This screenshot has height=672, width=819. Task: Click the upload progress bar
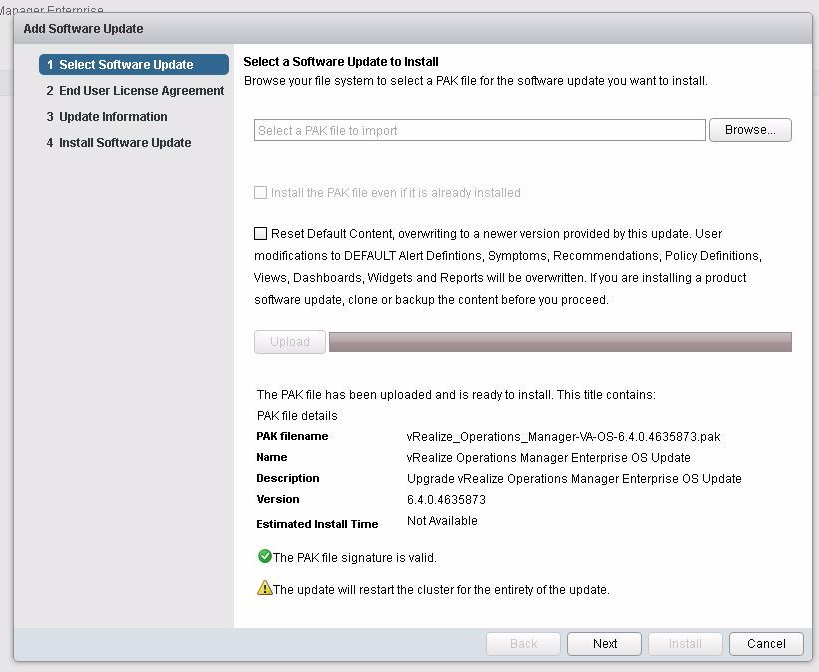click(x=560, y=342)
